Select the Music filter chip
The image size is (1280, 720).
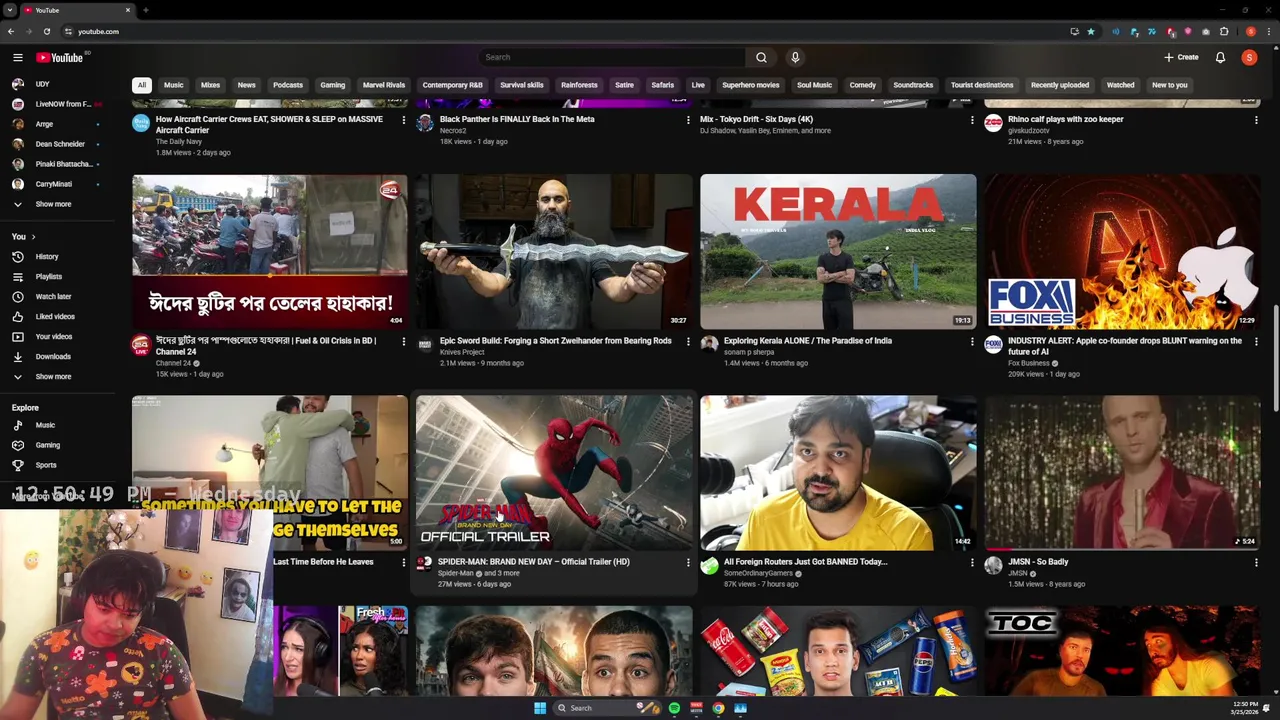coord(174,85)
